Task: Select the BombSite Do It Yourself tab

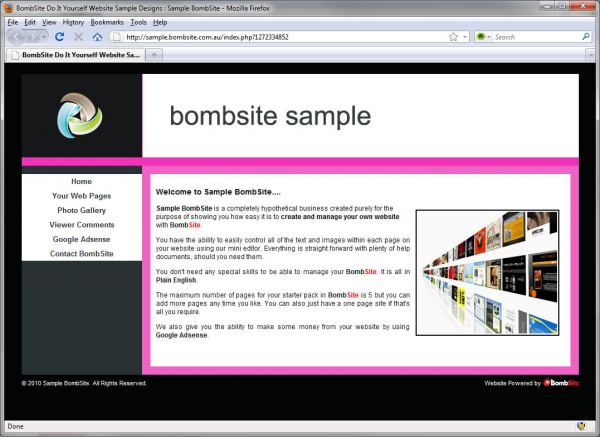Action: coord(75,55)
